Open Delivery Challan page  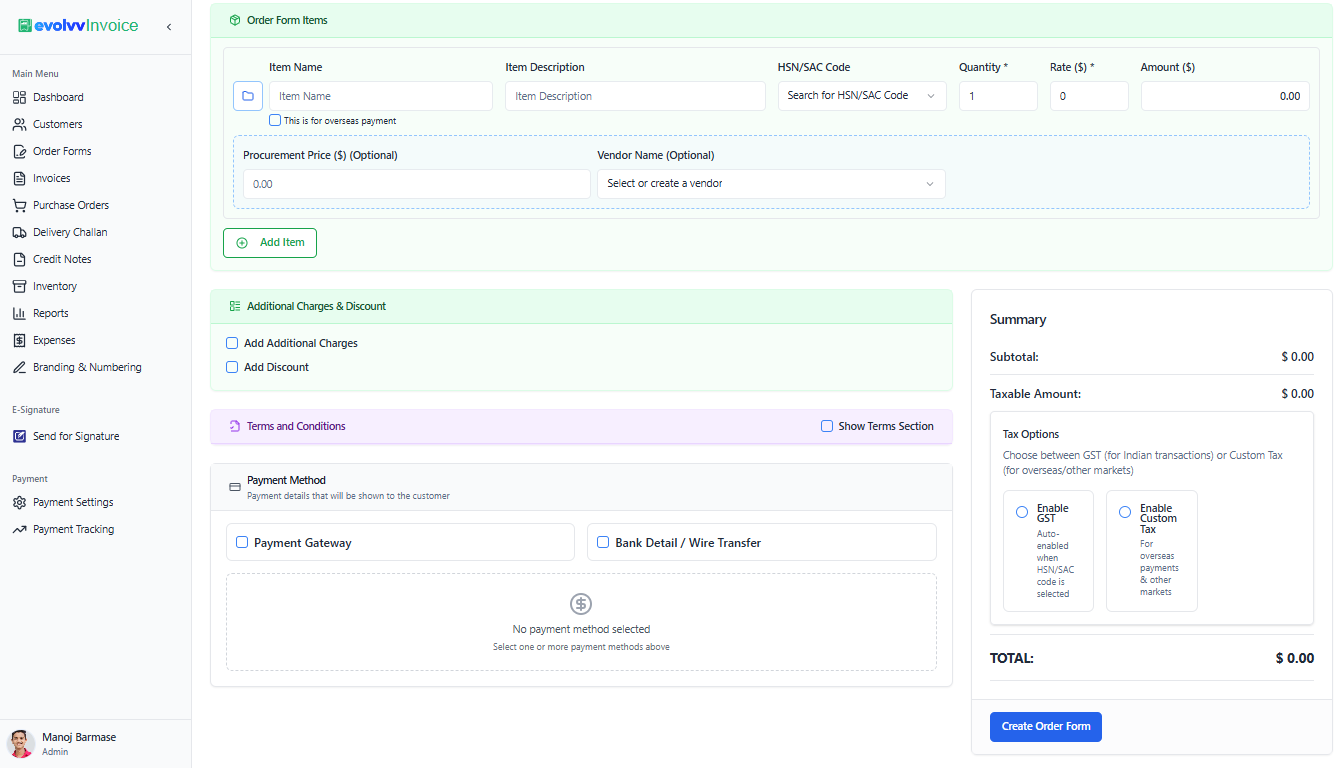70,232
